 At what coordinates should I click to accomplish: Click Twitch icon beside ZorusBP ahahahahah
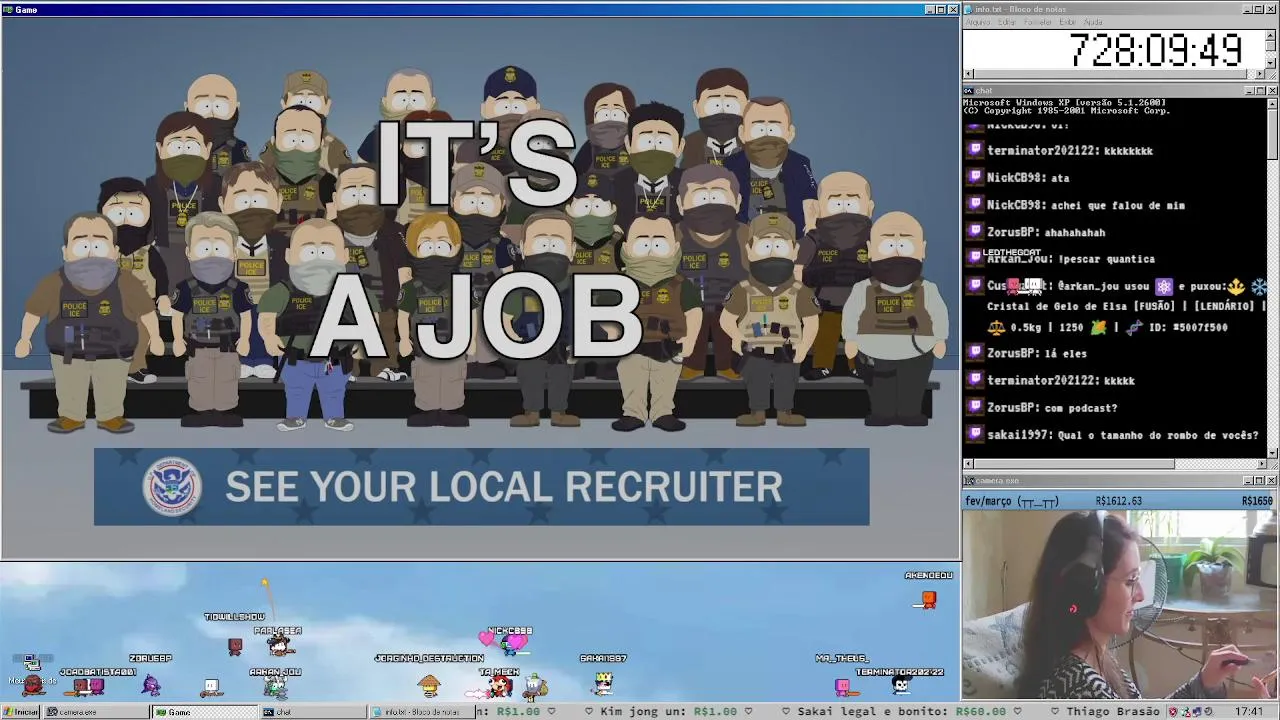click(x=975, y=231)
